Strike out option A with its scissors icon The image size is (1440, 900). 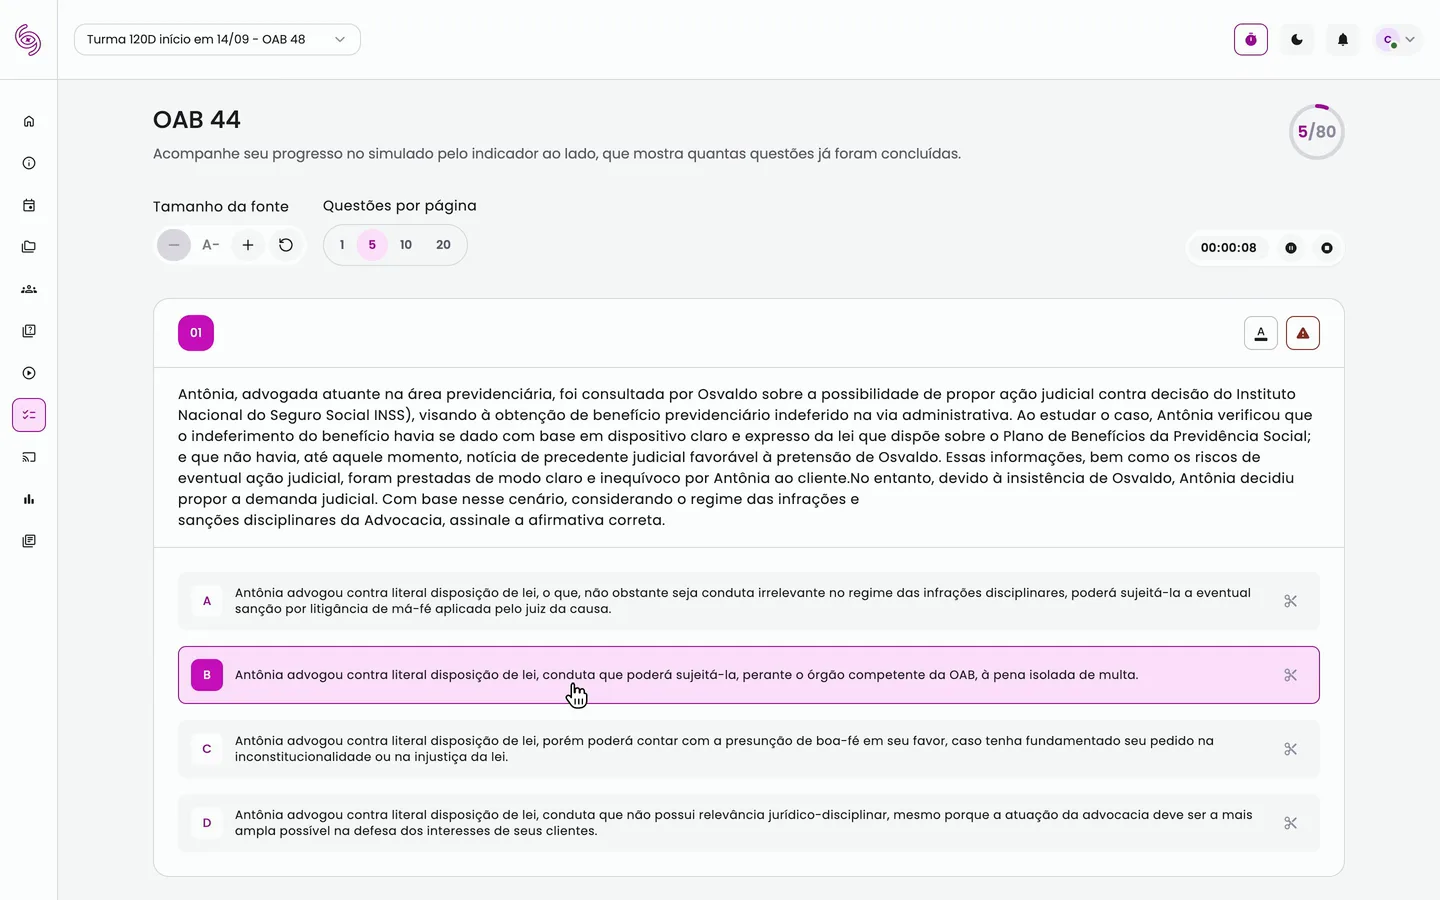tap(1290, 601)
